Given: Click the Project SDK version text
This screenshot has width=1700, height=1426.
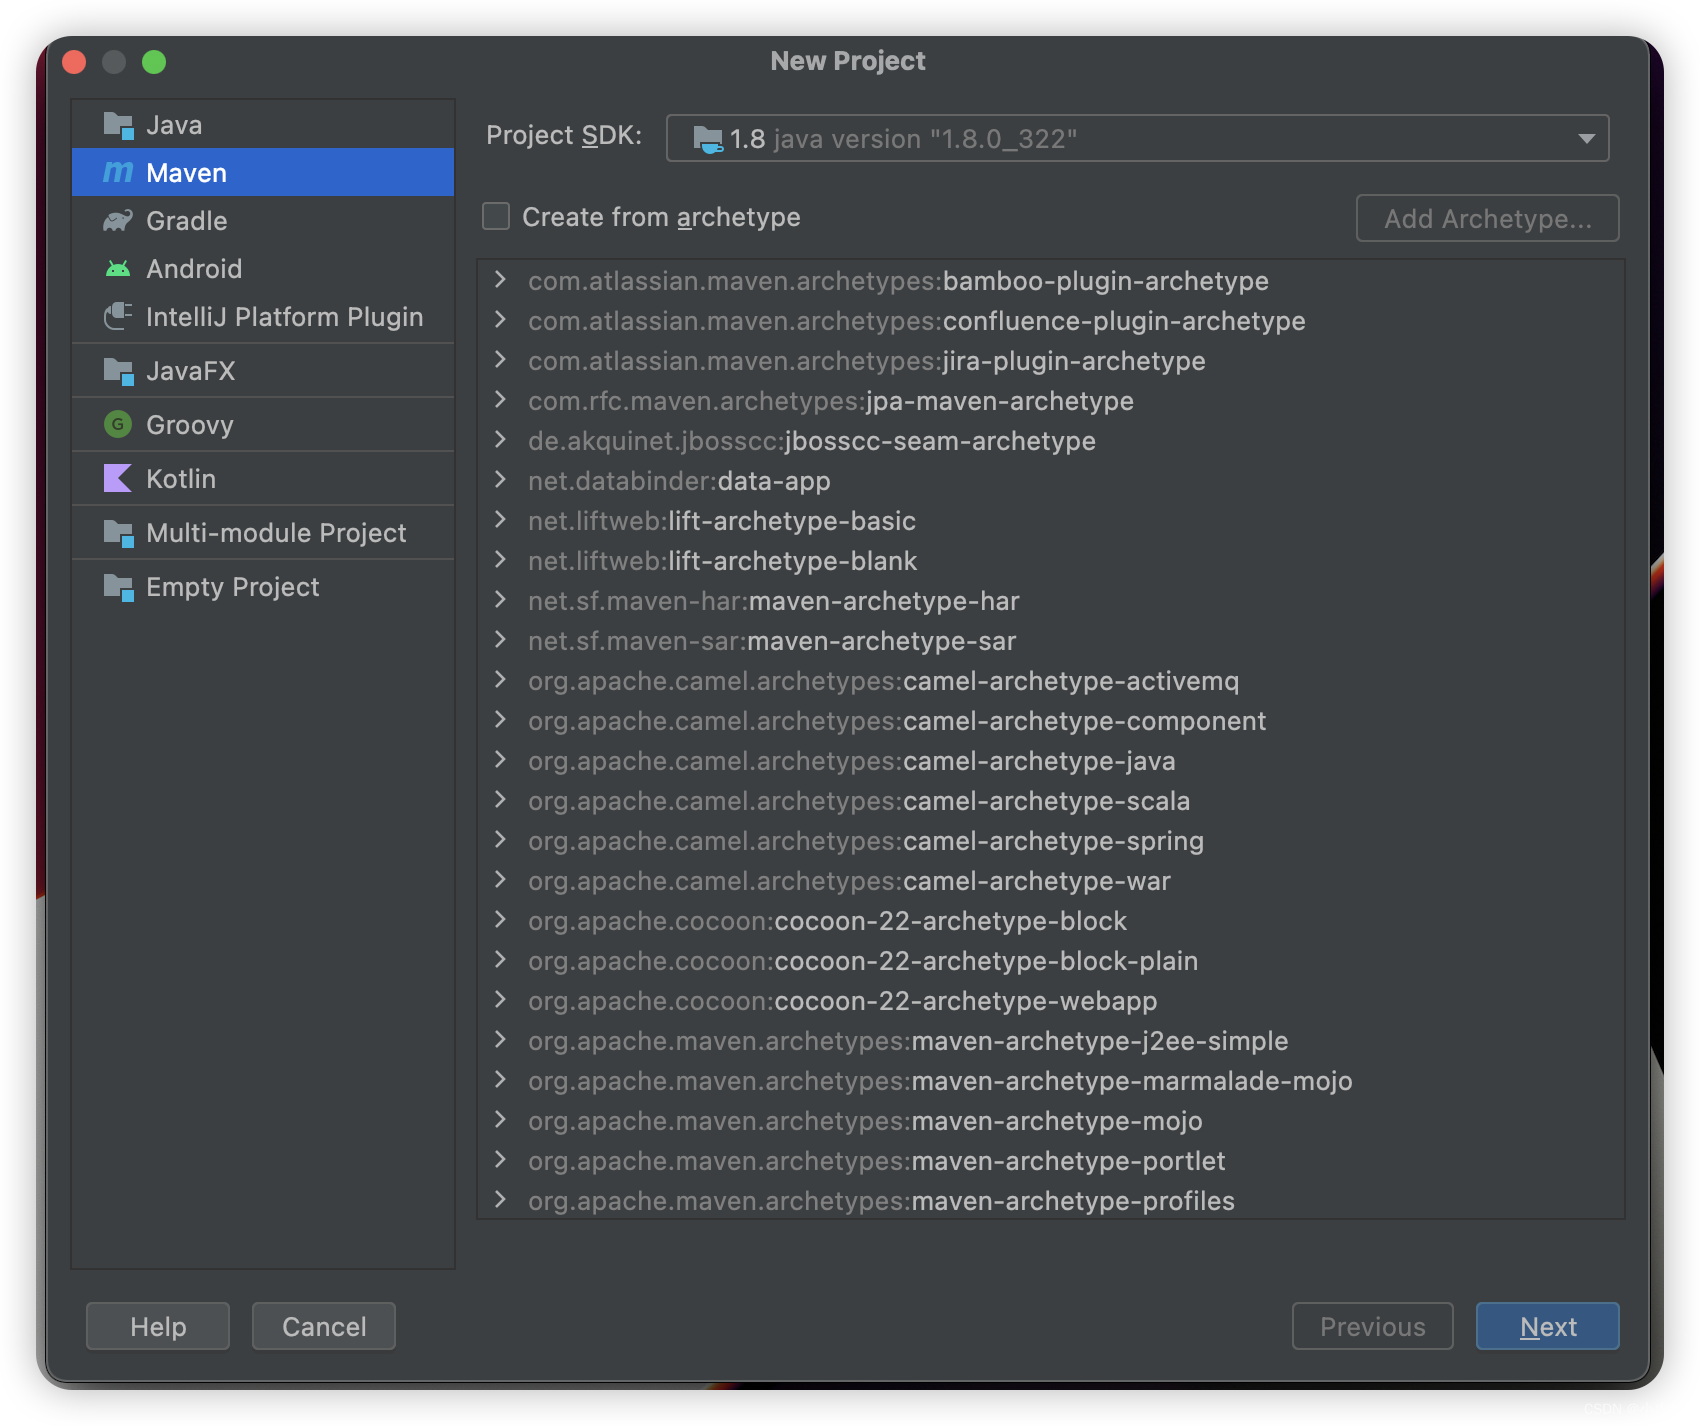Looking at the screenshot, I should point(903,139).
